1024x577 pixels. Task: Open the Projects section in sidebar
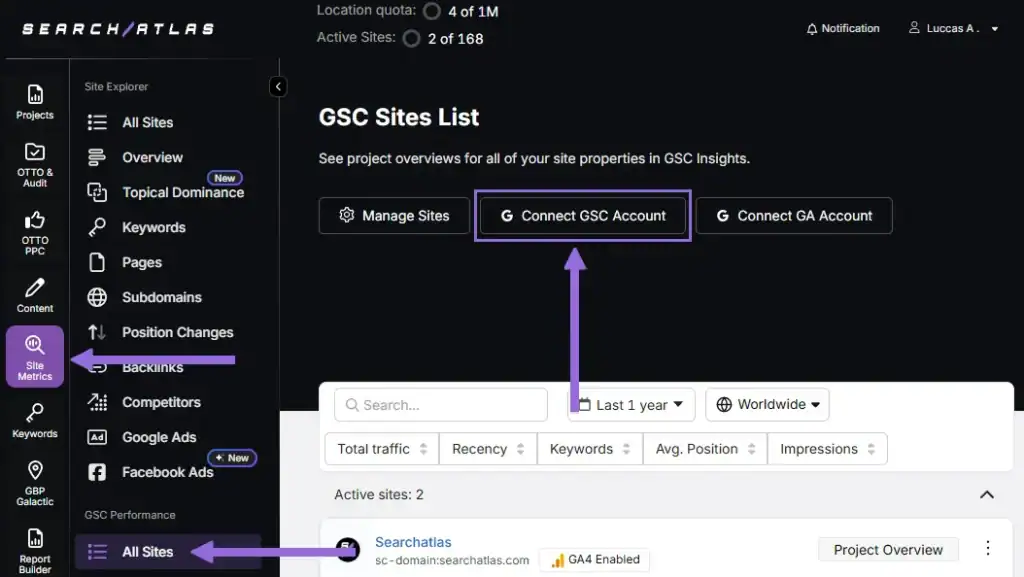click(34, 103)
